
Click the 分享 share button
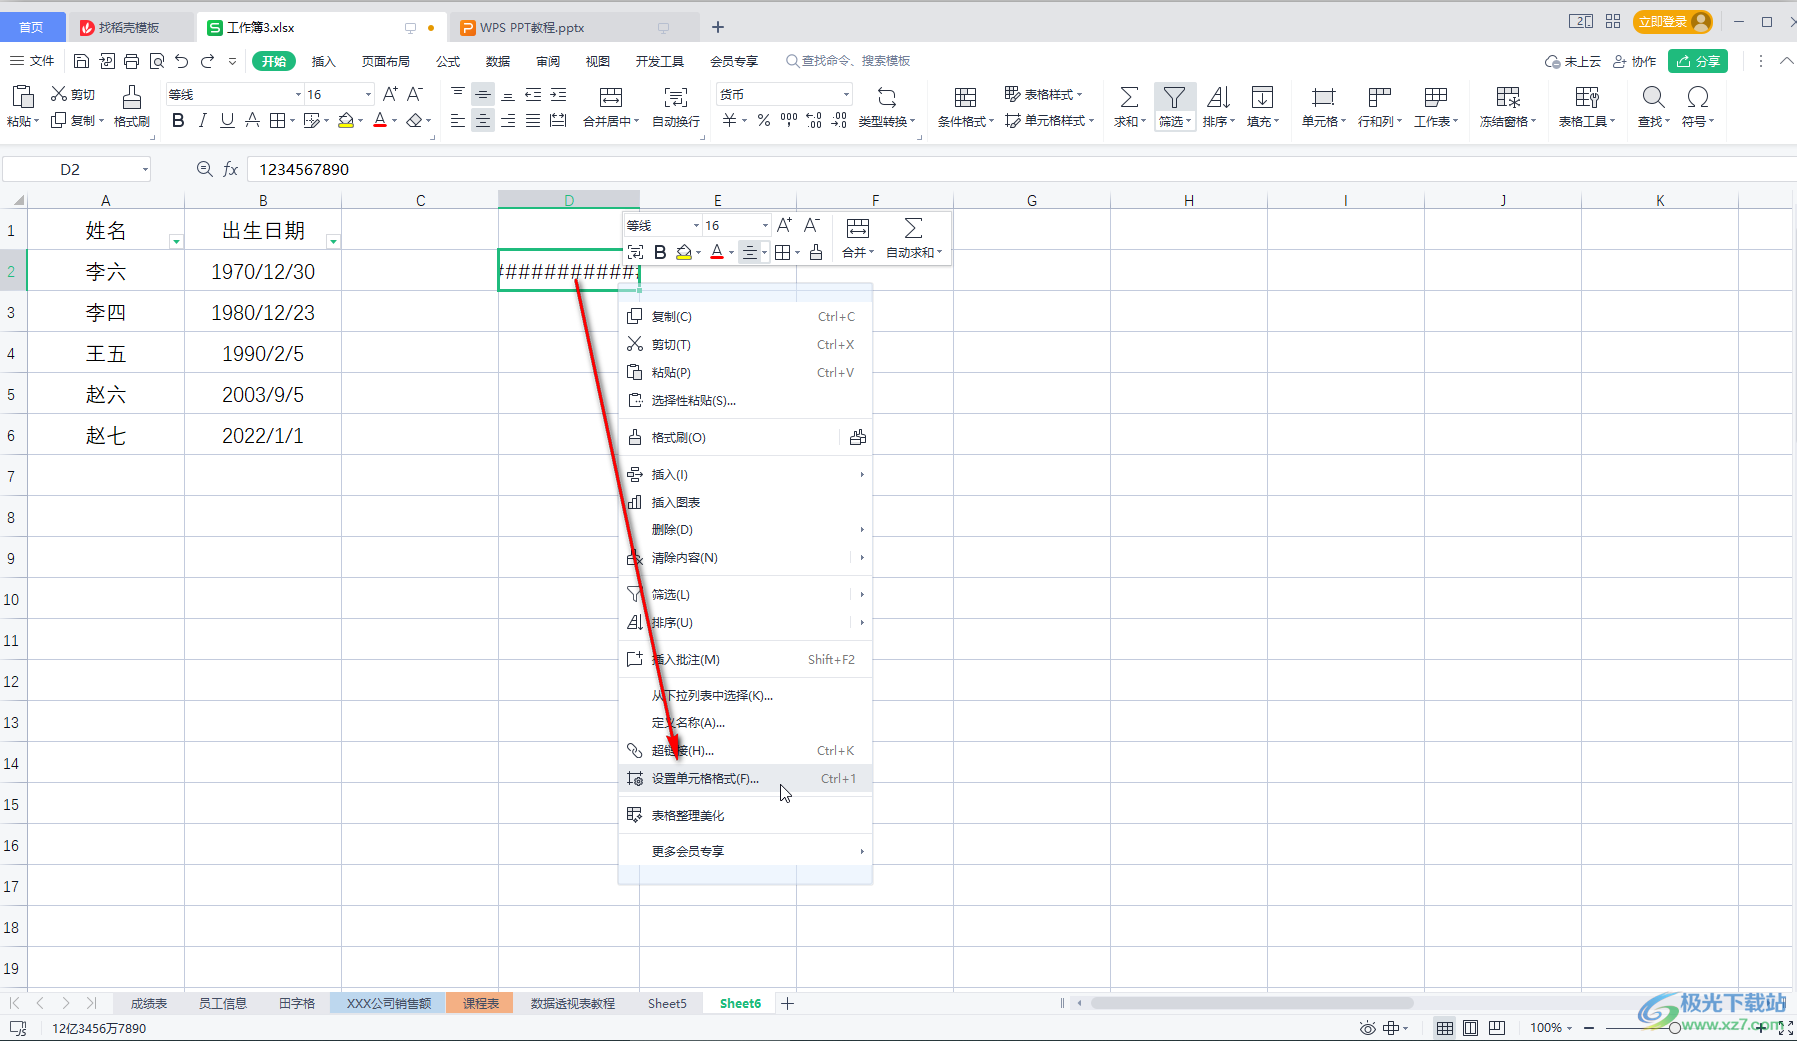tap(1698, 61)
